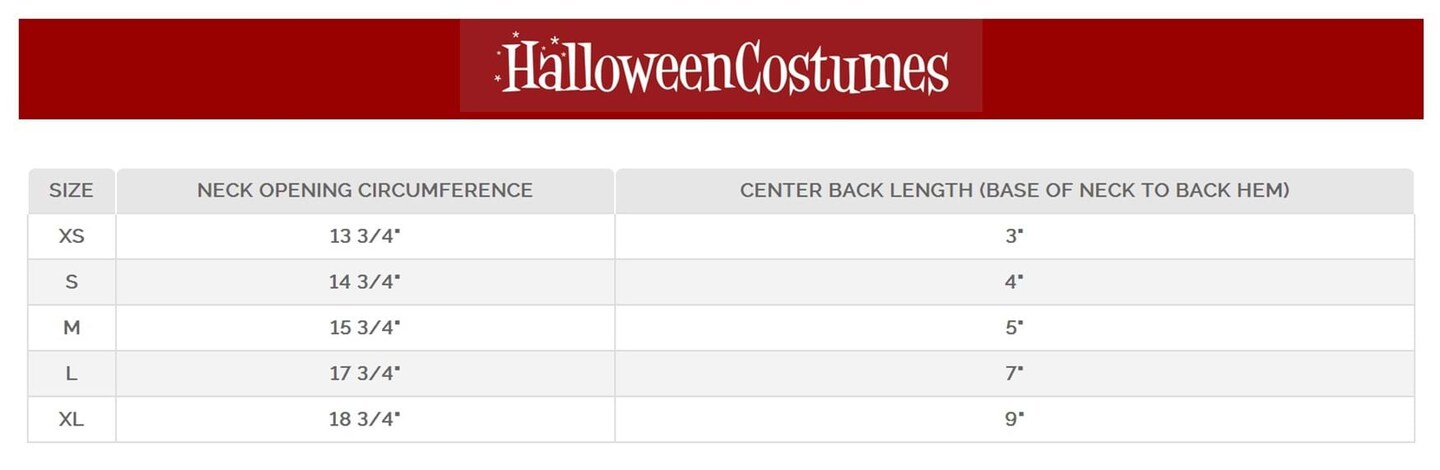Click the 13 3/4" neck measurement

(365, 236)
